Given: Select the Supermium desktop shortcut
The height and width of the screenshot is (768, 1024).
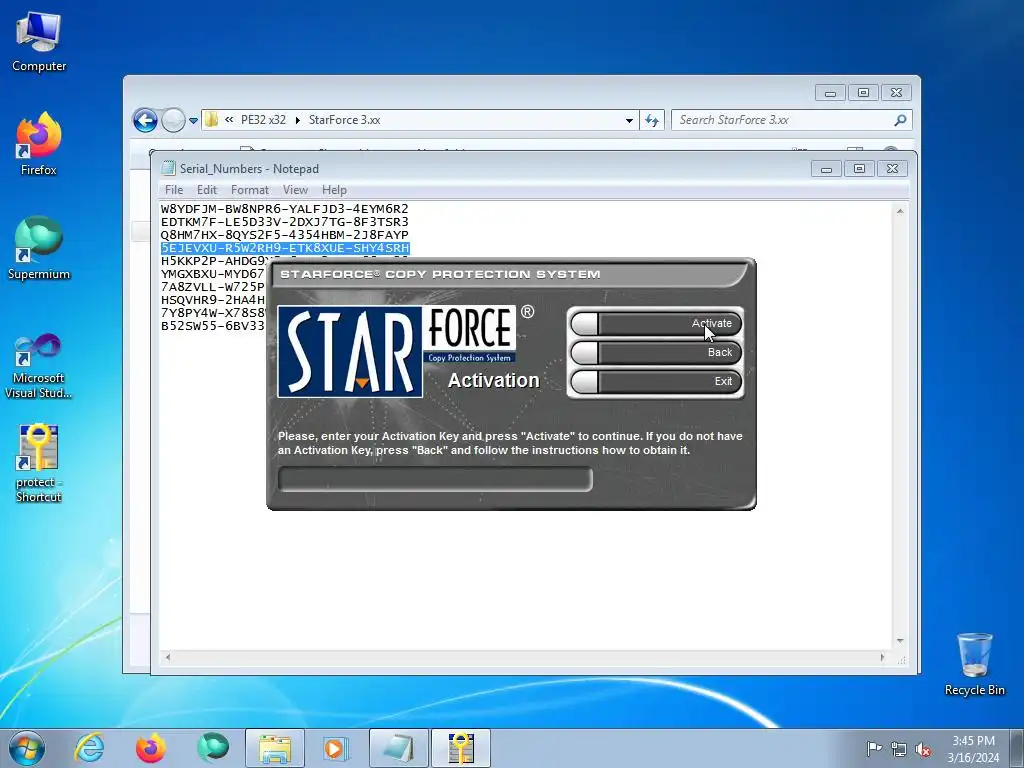Looking at the screenshot, I should coord(39,249).
